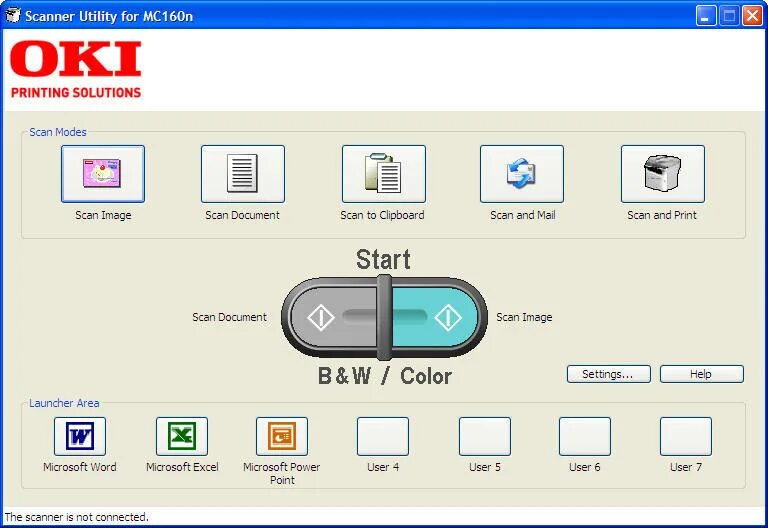The height and width of the screenshot is (528, 768).
Task: Launch Microsoft Excel from Launcher Area
Action: tap(182, 436)
